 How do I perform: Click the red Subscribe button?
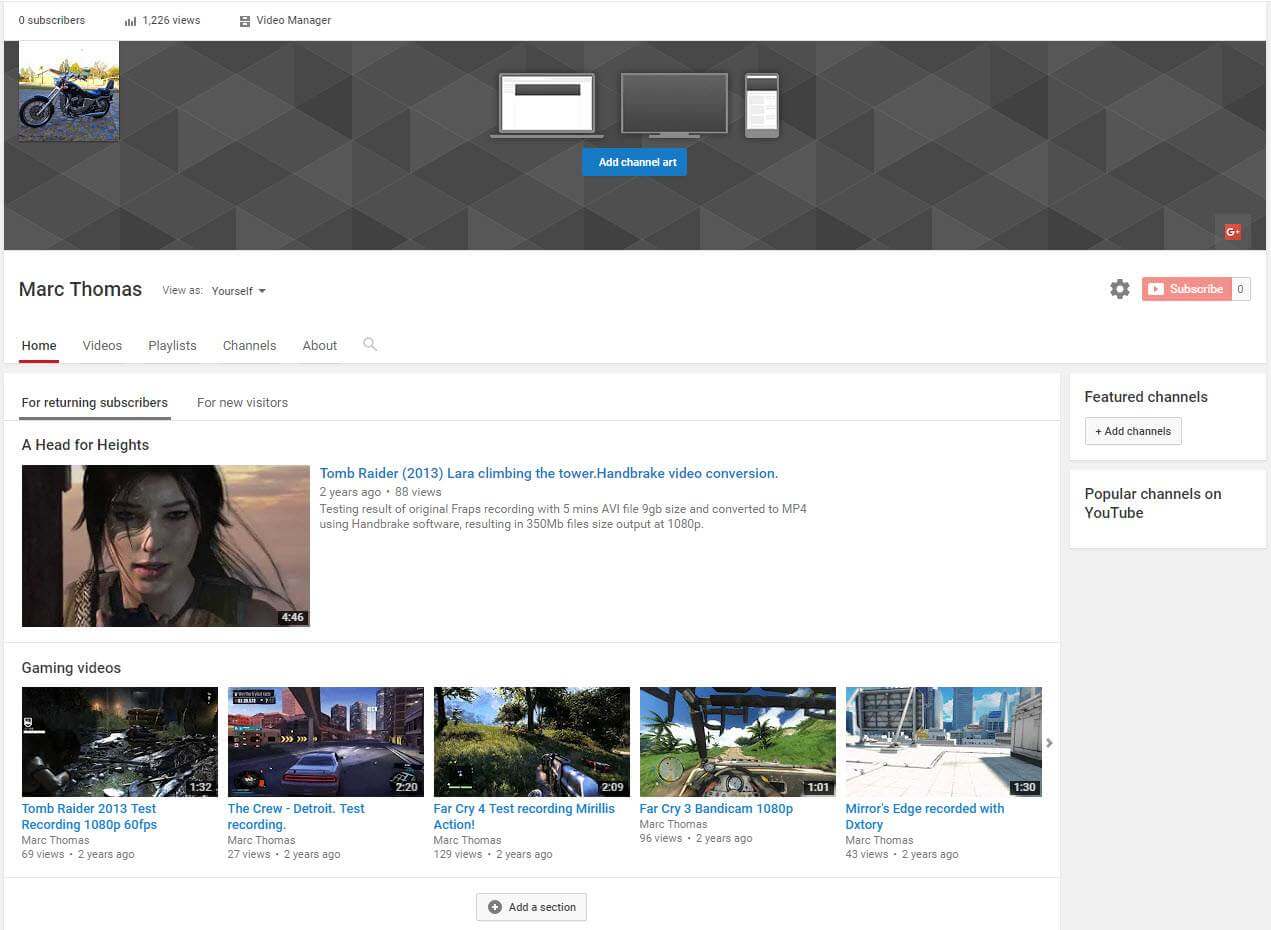pos(1186,289)
